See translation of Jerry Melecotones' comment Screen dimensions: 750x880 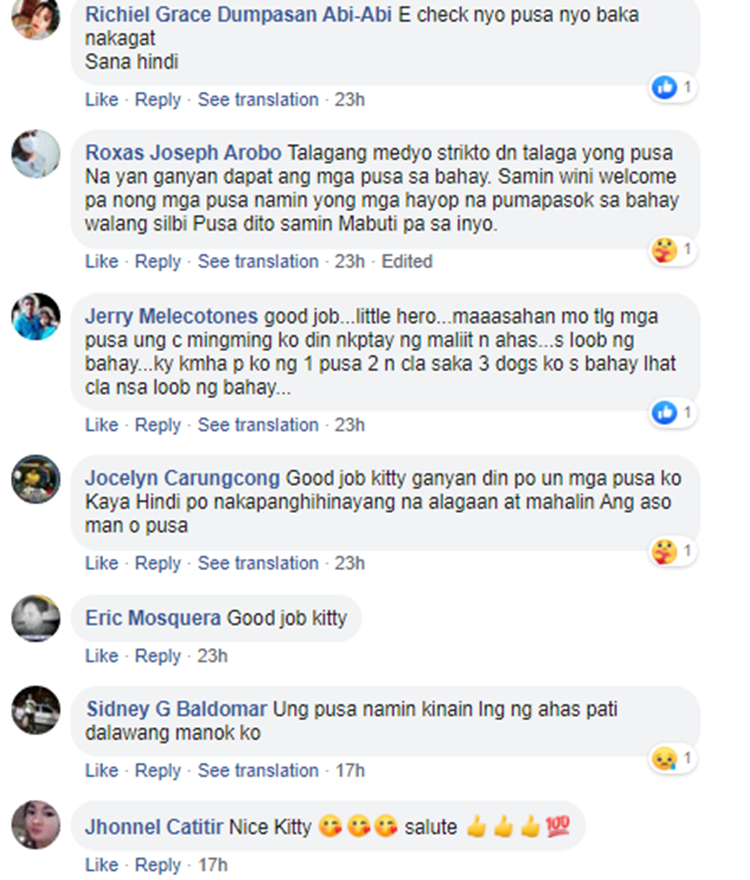pyautogui.click(x=258, y=425)
